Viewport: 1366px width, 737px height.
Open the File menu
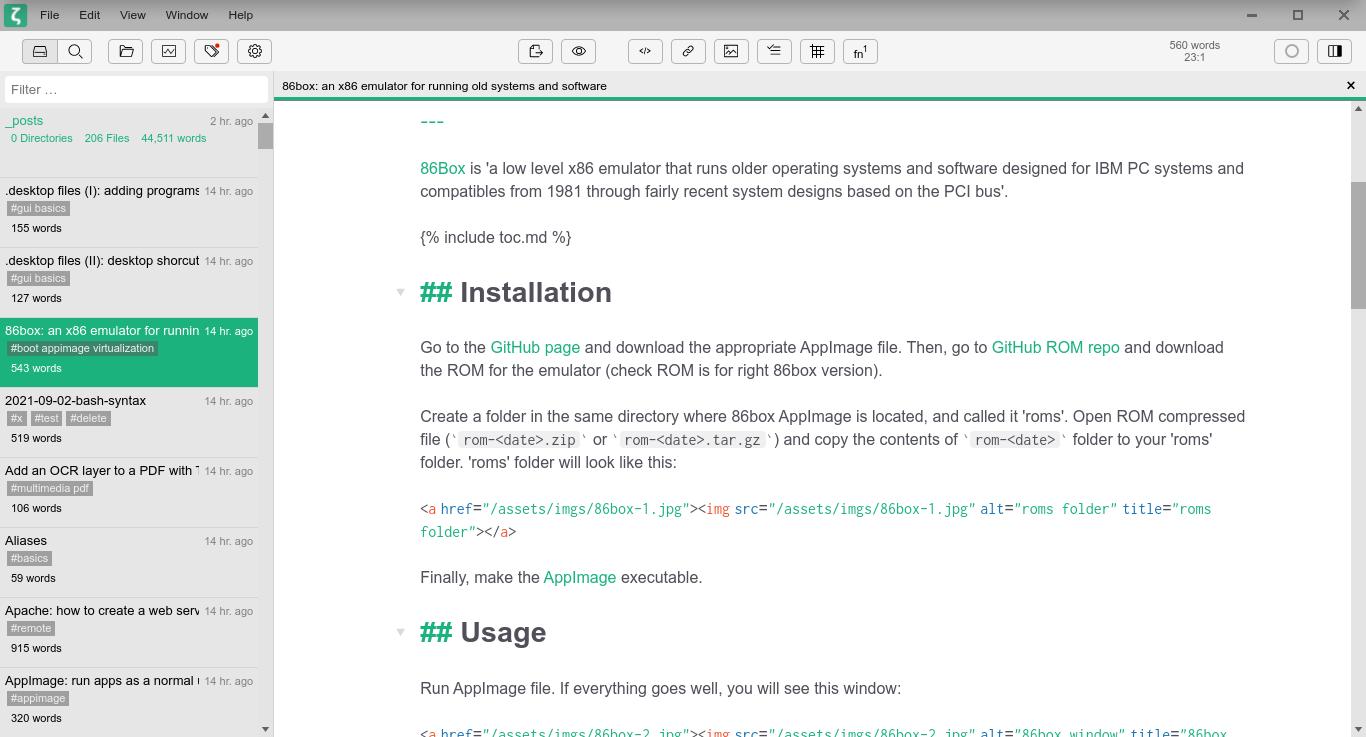click(49, 15)
